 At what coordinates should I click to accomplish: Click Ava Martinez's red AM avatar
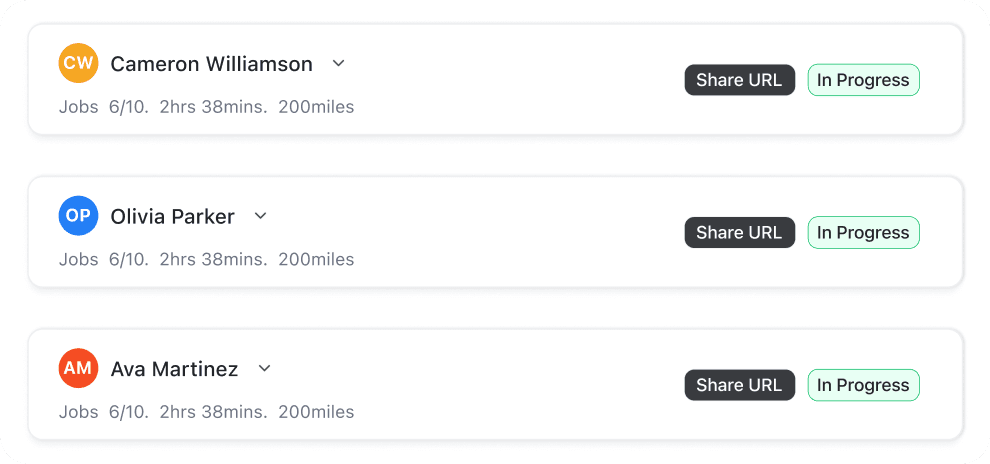(78, 369)
